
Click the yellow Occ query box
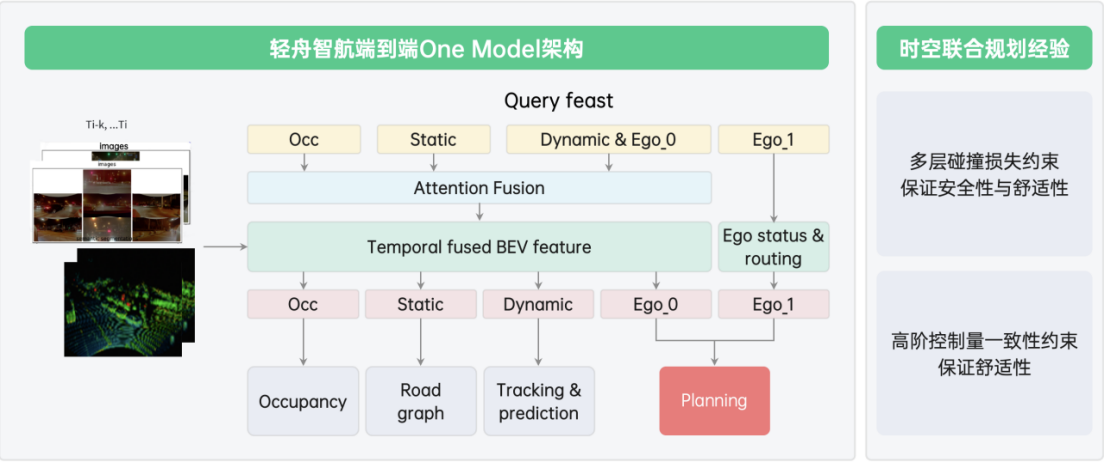click(x=303, y=139)
